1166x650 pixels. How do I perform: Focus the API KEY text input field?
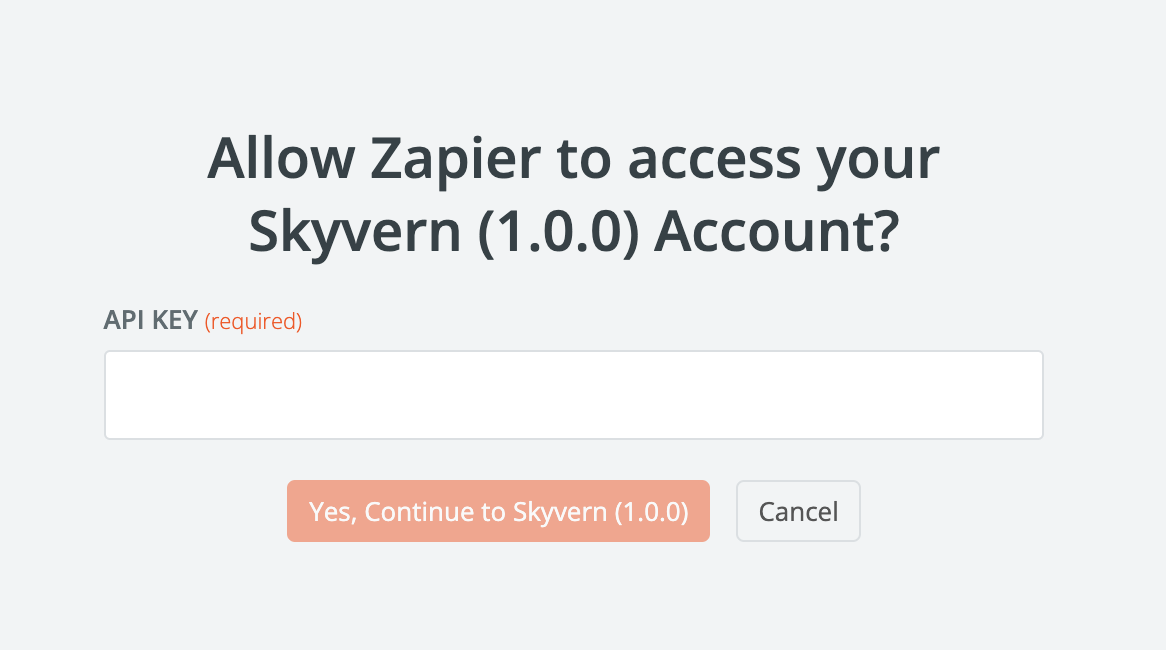pos(573,394)
